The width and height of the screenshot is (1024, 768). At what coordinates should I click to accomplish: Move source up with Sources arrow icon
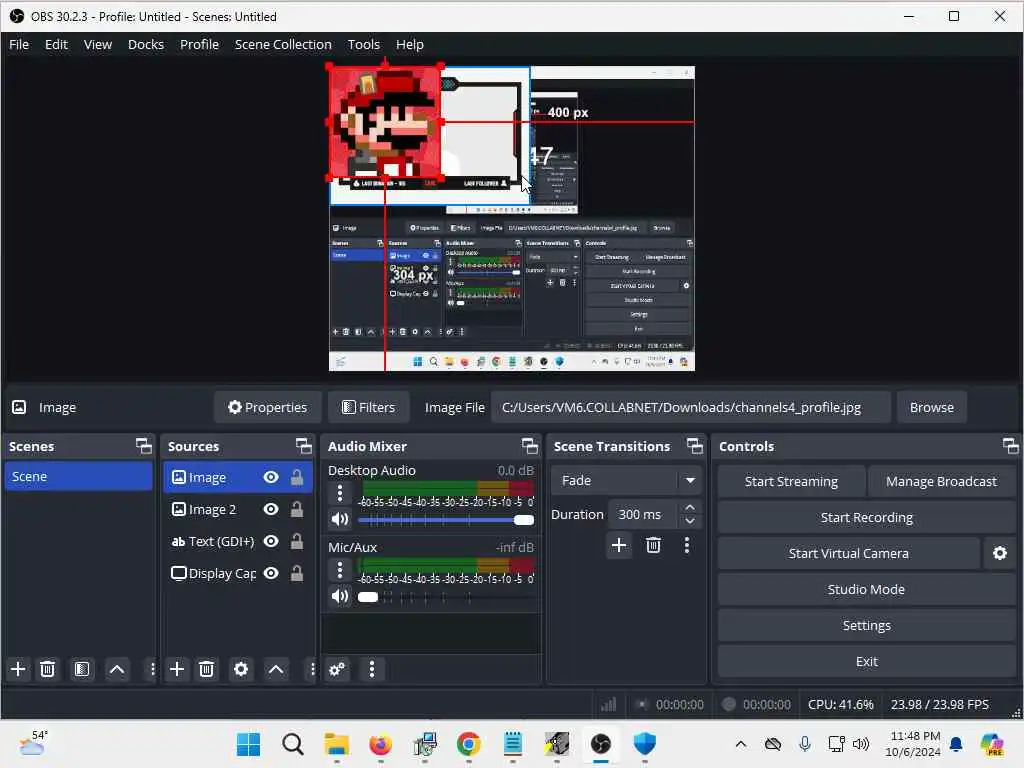pos(276,669)
